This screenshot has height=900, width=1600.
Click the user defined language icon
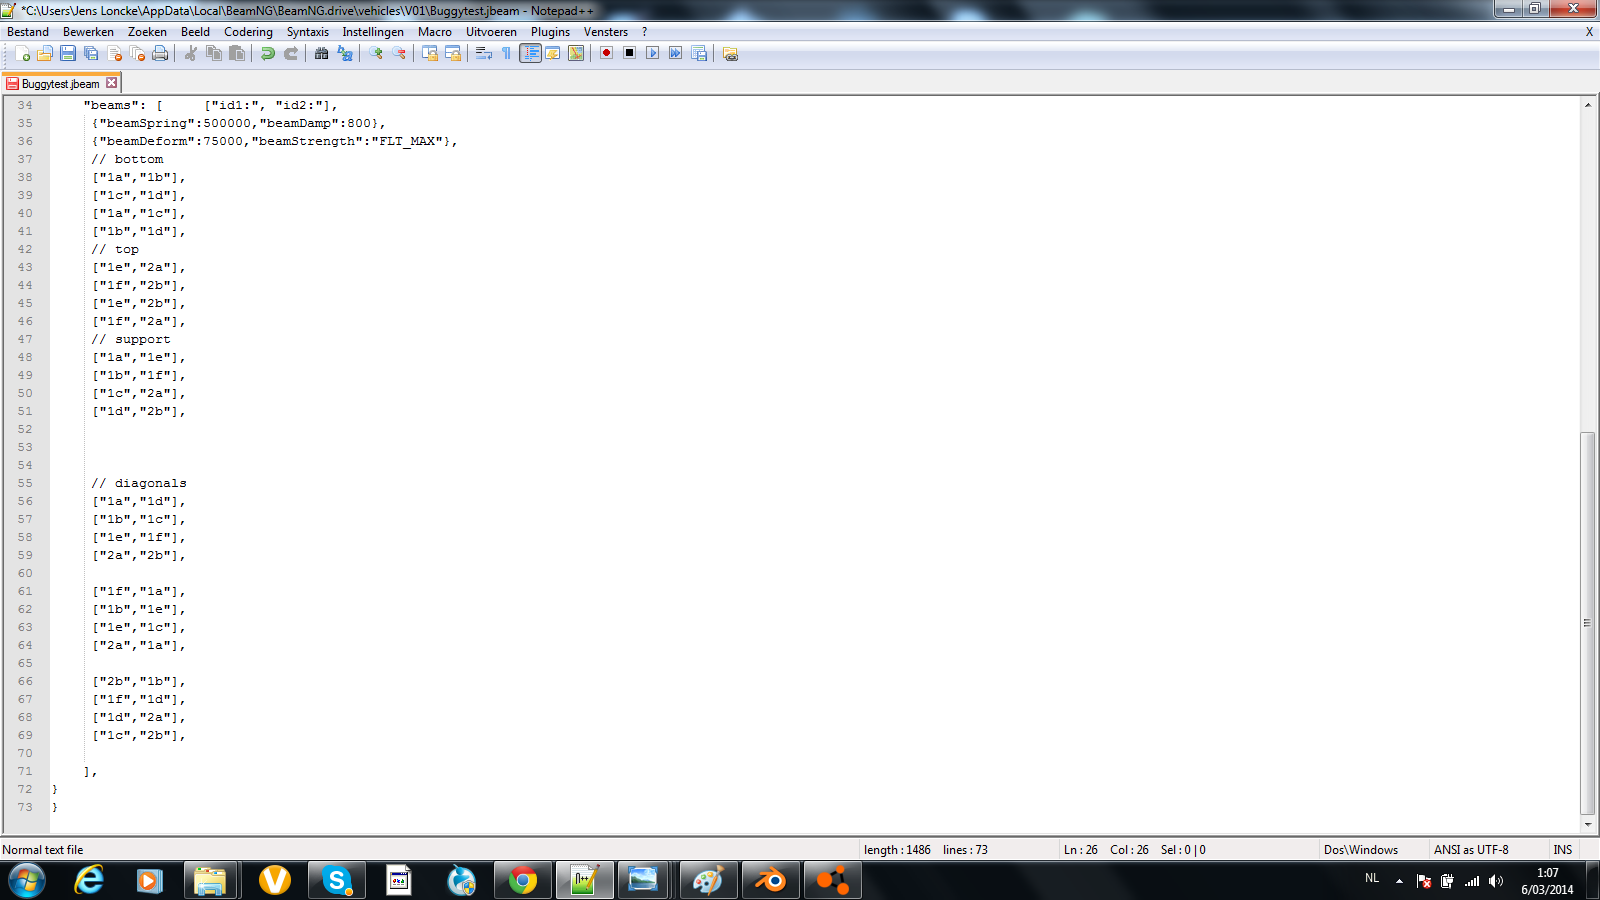[553, 54]
